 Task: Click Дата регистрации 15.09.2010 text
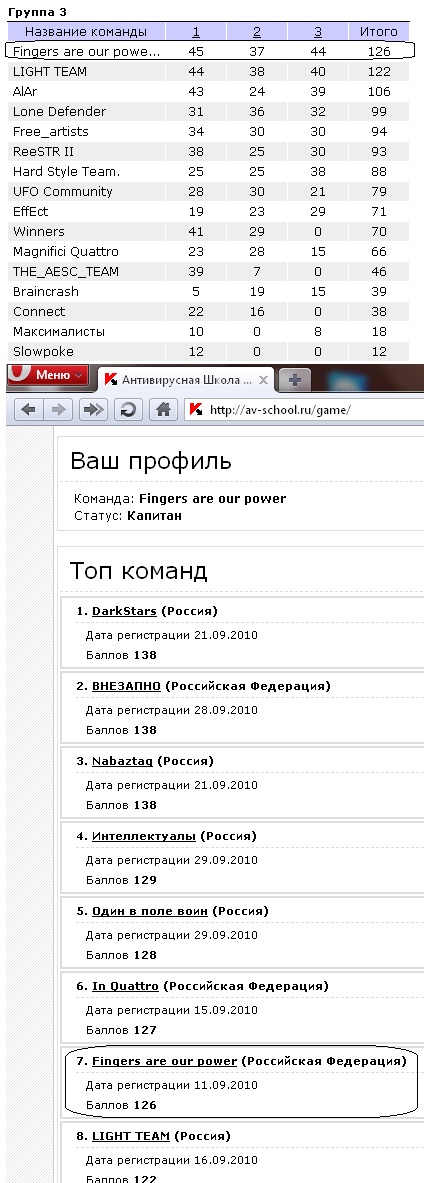click(171, 1011)
